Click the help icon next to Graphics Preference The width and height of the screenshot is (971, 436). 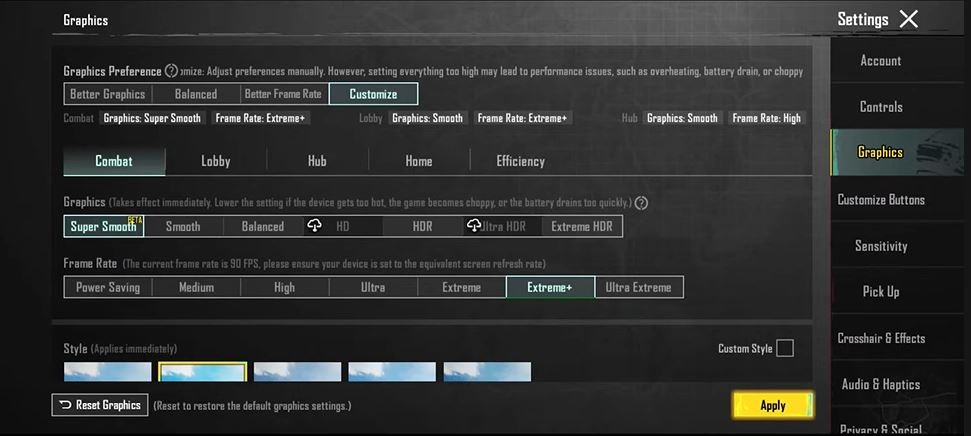171,71
